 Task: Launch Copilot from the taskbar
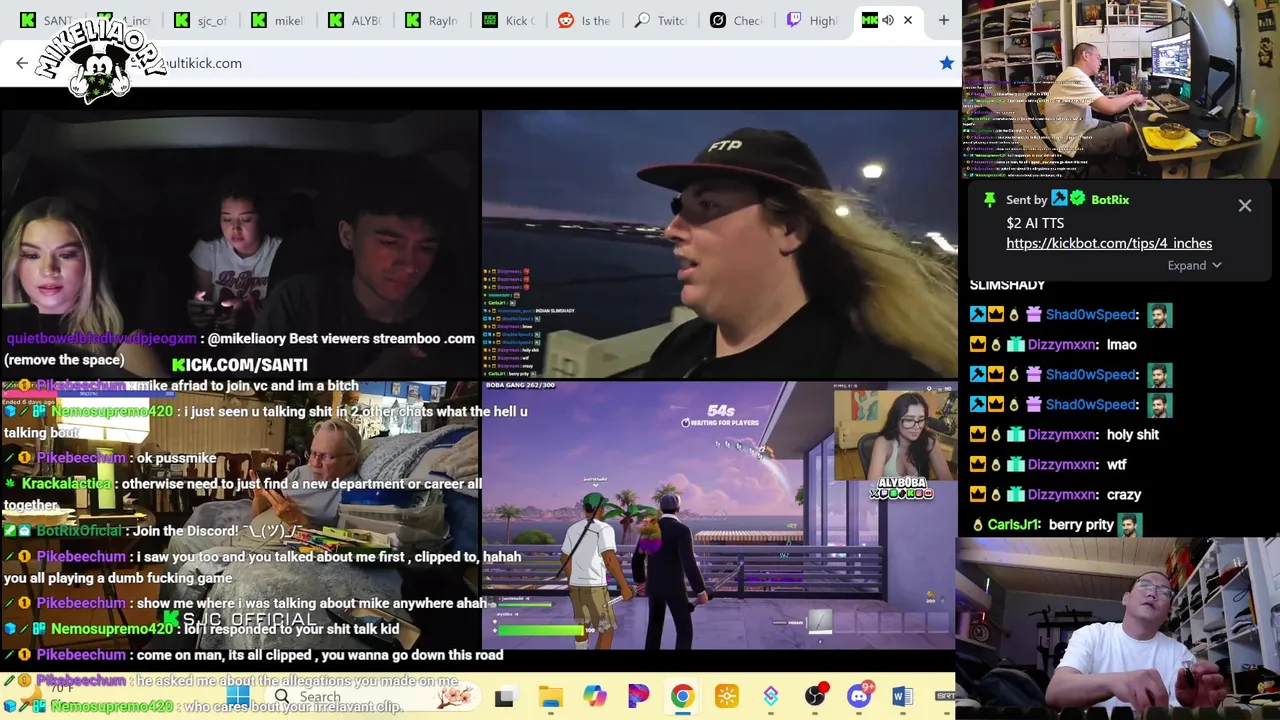[x=594, y=697]
